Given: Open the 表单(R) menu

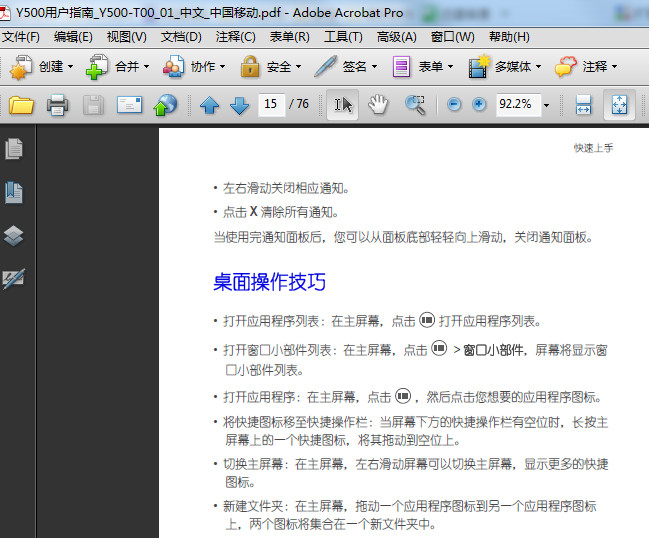Looking at the screenshot, I should point(289,37).
